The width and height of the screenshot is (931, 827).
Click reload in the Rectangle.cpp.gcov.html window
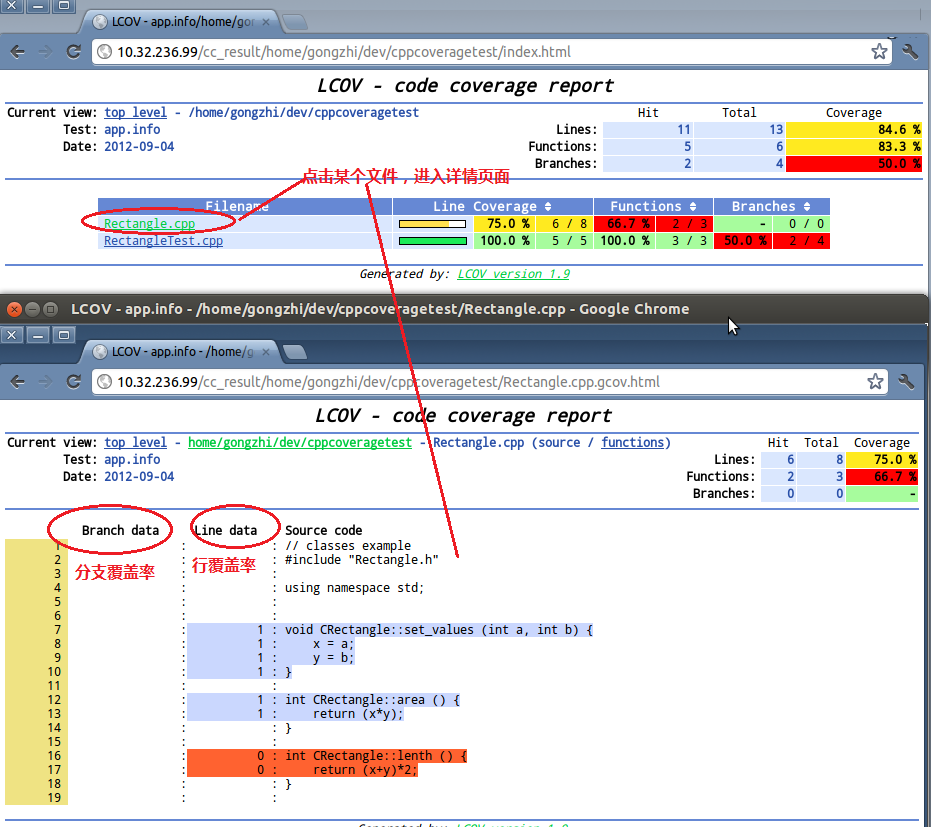tap(73, 382)
